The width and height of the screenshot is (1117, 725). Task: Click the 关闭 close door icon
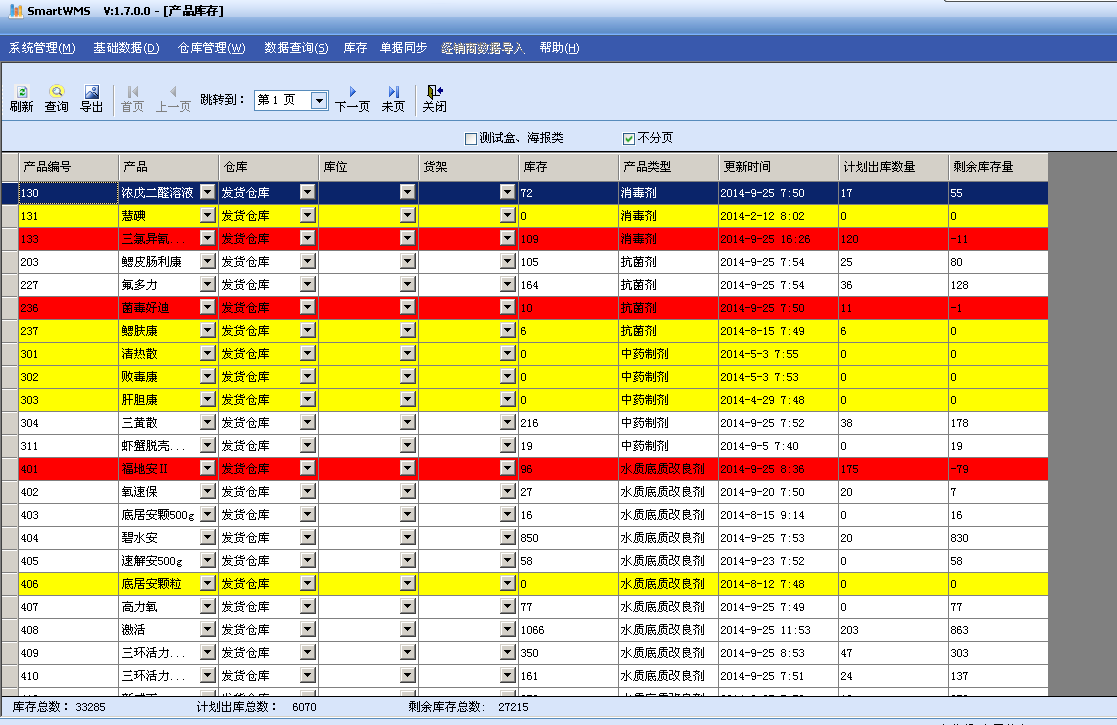pyautogui.click(x=434, y=92)
